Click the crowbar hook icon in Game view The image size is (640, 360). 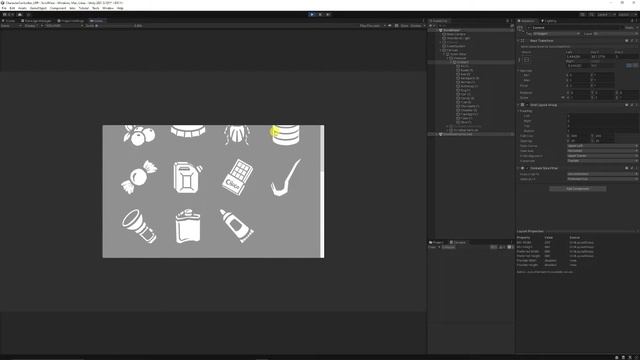286,178
